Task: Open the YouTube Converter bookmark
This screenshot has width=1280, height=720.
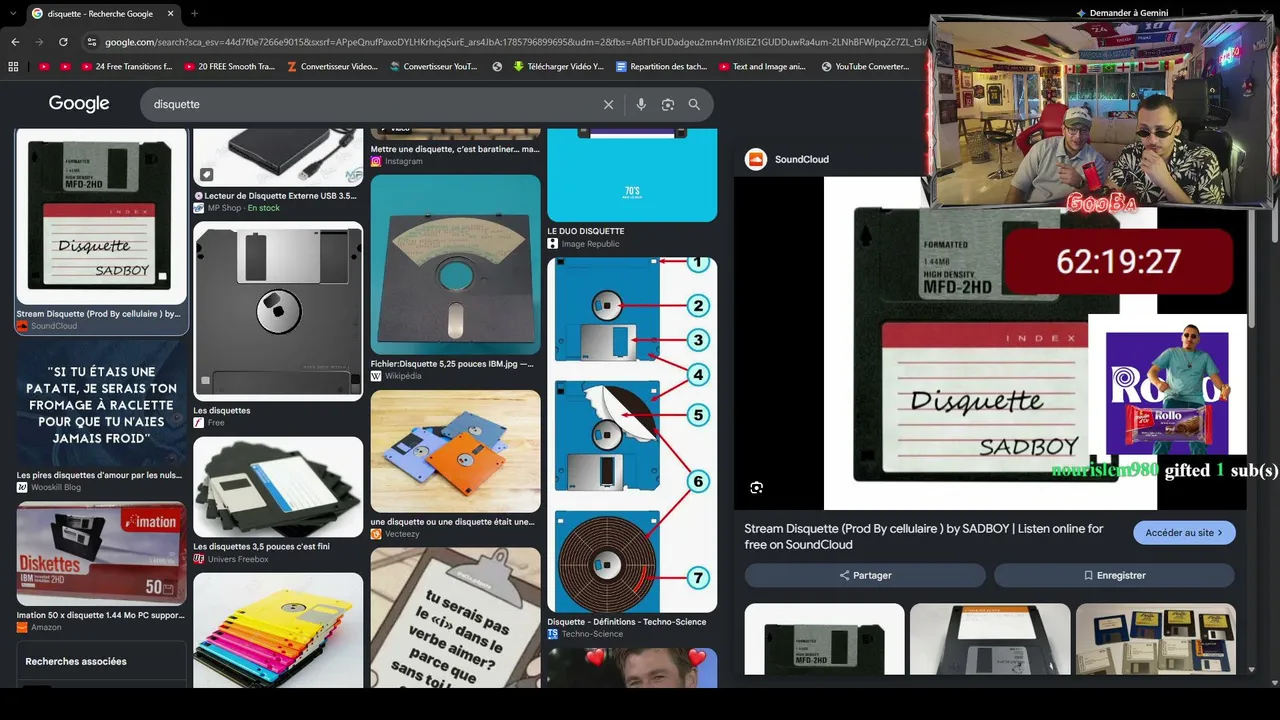Action: (x=865, y=67)
